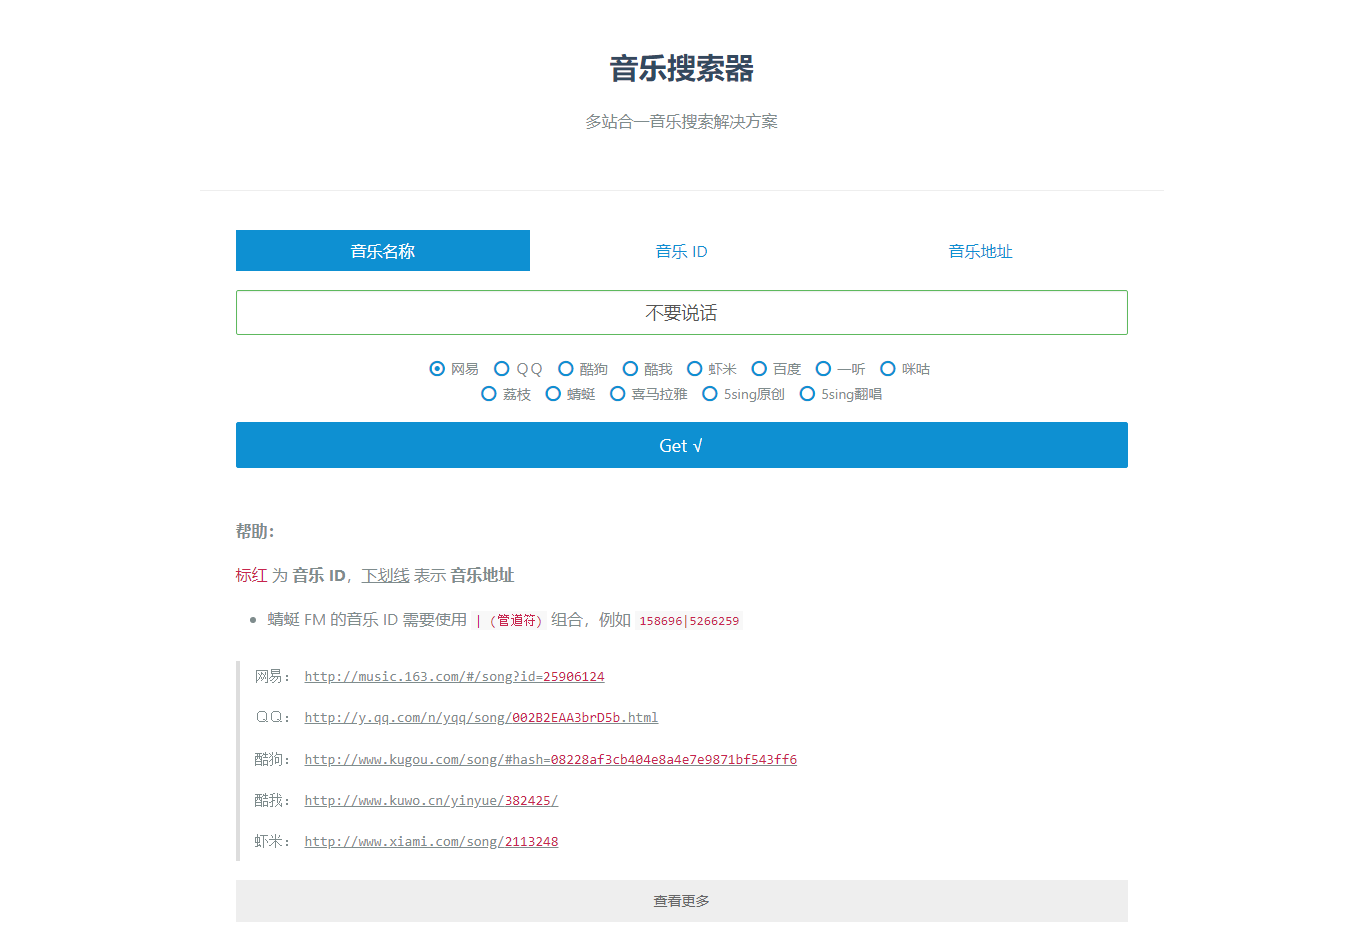Select the 荔枝 radio button
This screenshot has height=929, width=1364.
pos(489,394)
